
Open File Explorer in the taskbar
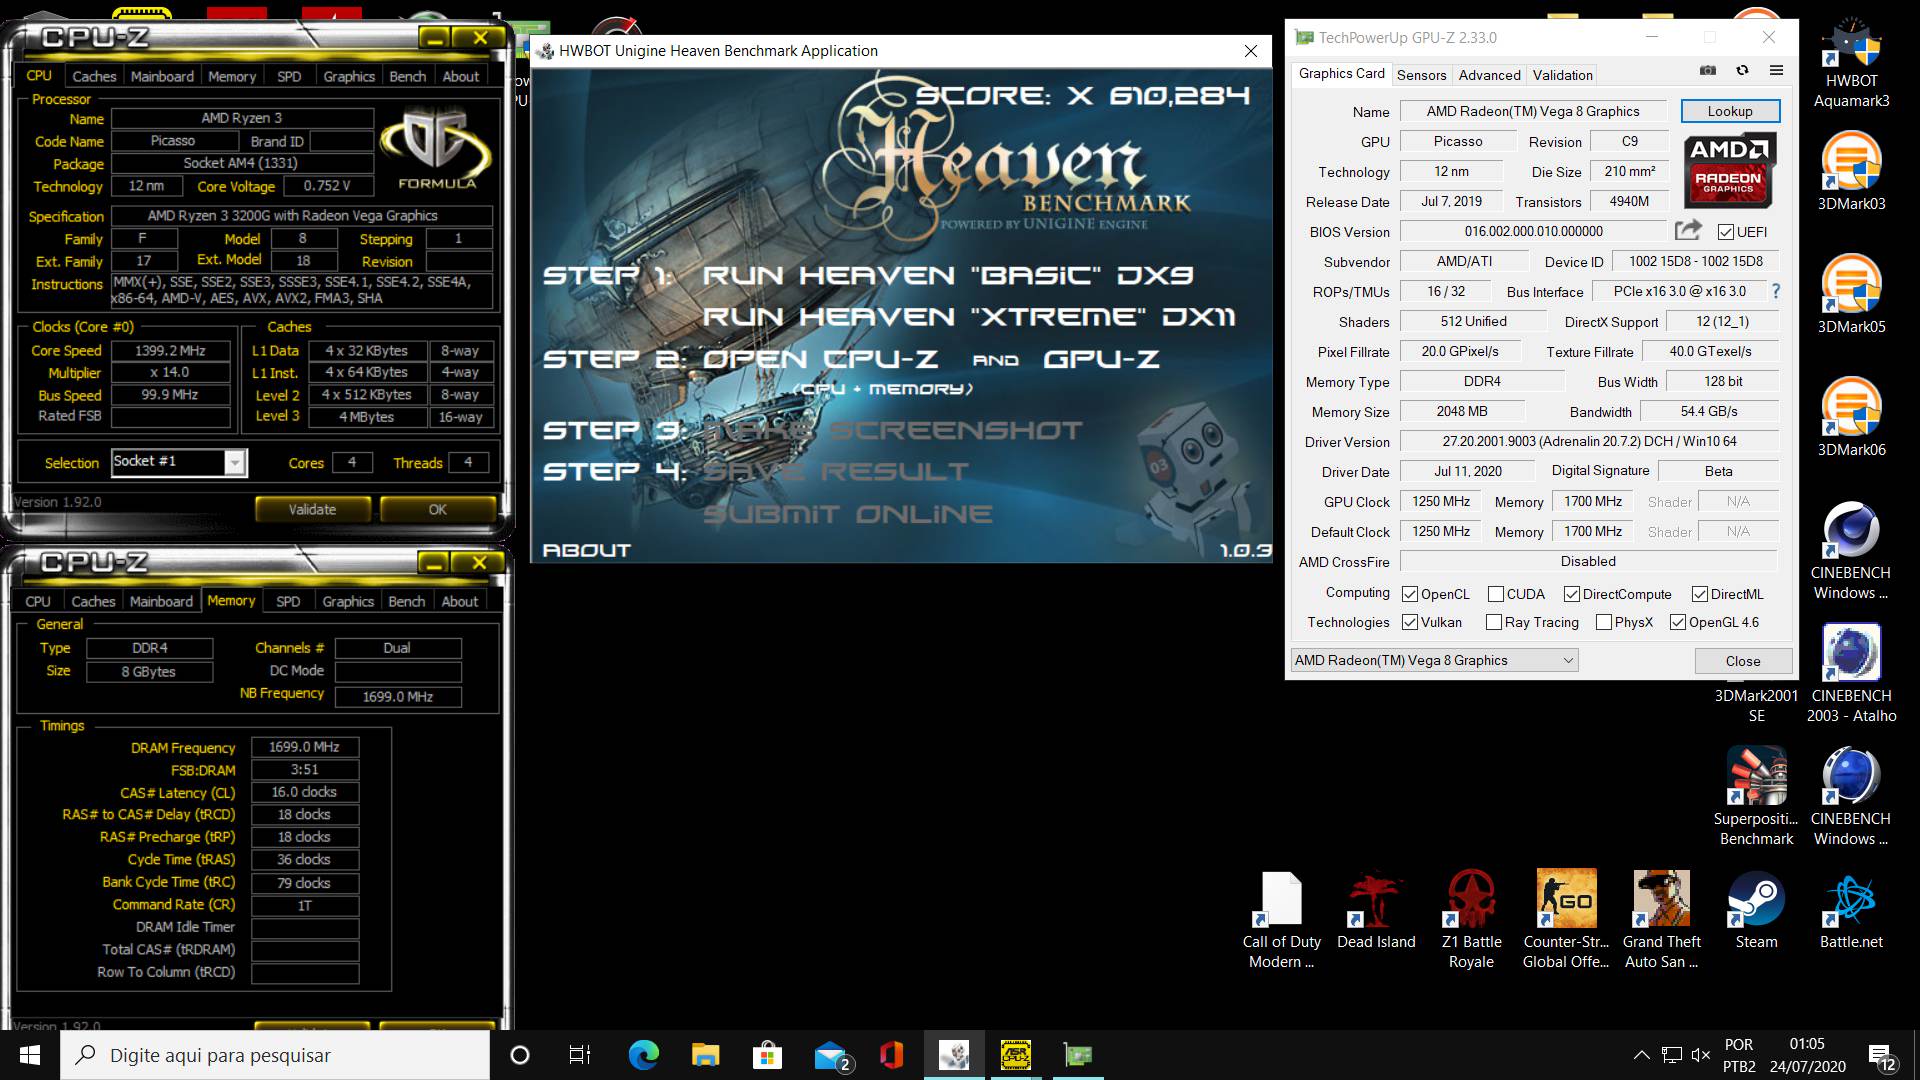pos(705,1055)
